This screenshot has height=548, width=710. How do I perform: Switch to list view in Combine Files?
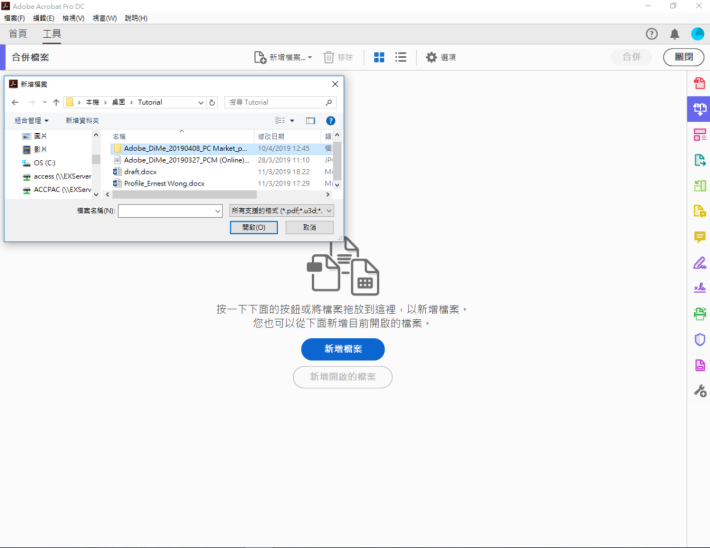[400, 58]
